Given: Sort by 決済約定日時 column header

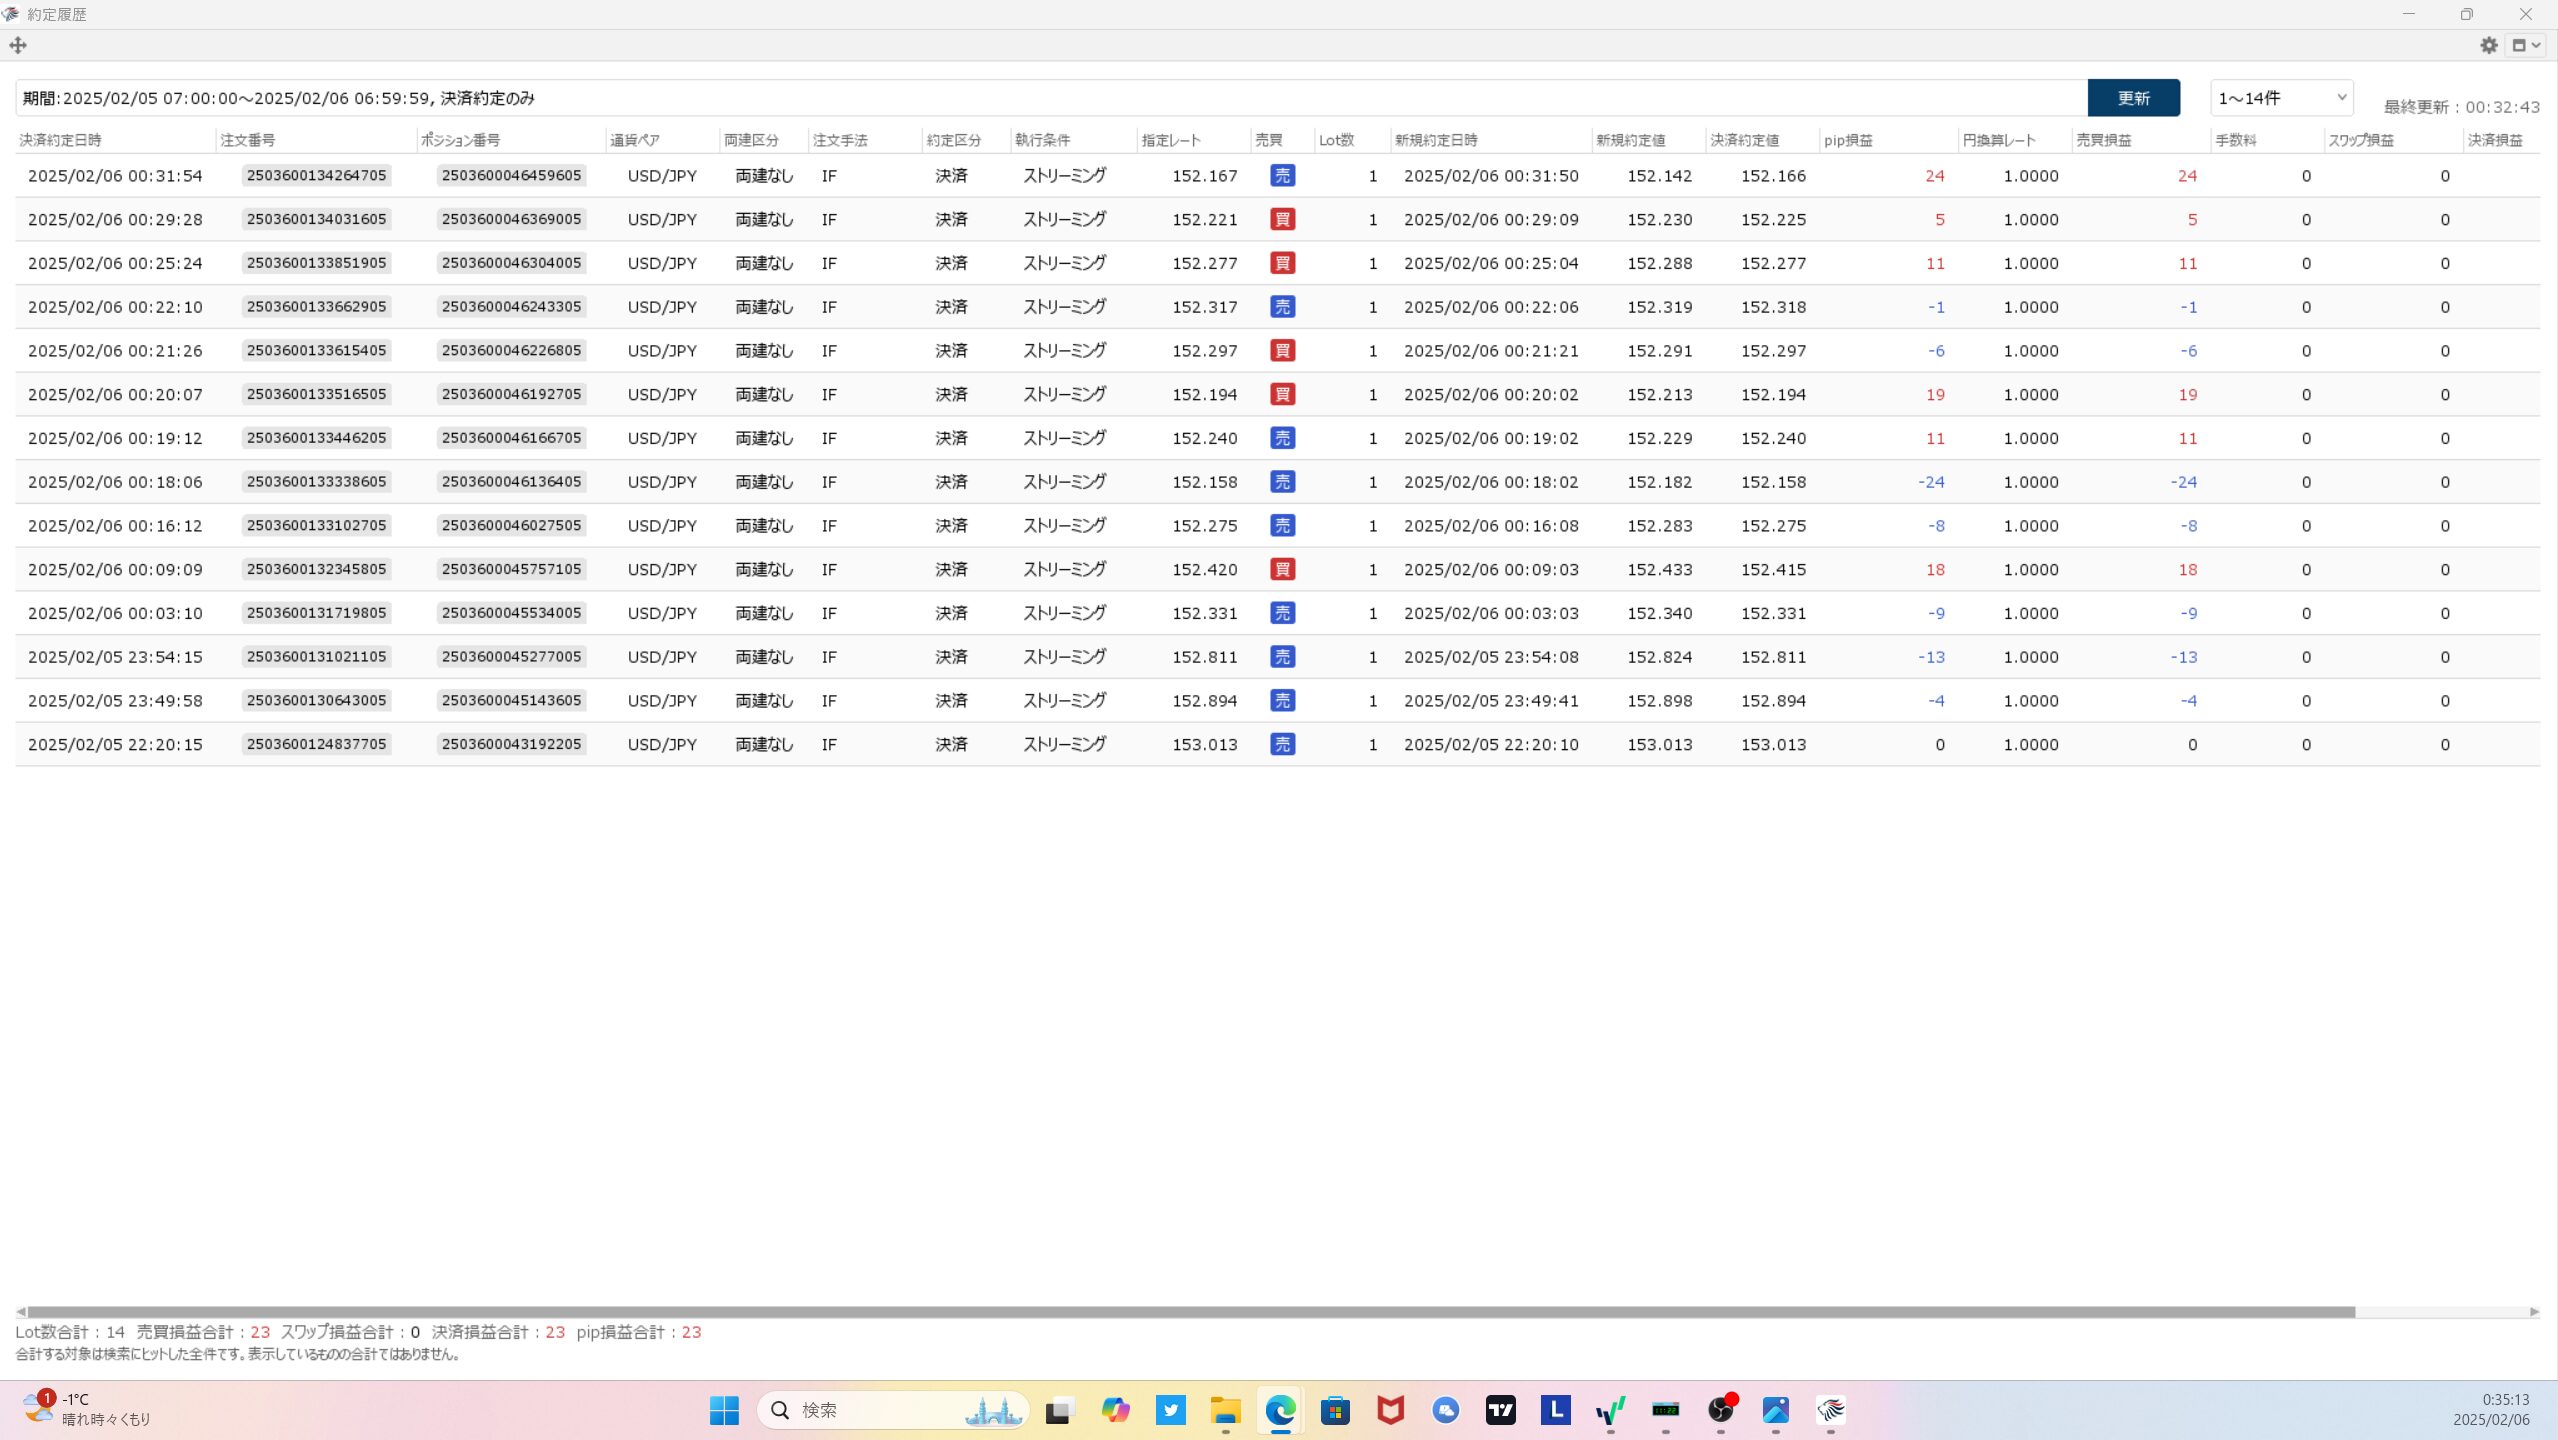Looking at the screenshot, I should [x=60, y=140].
